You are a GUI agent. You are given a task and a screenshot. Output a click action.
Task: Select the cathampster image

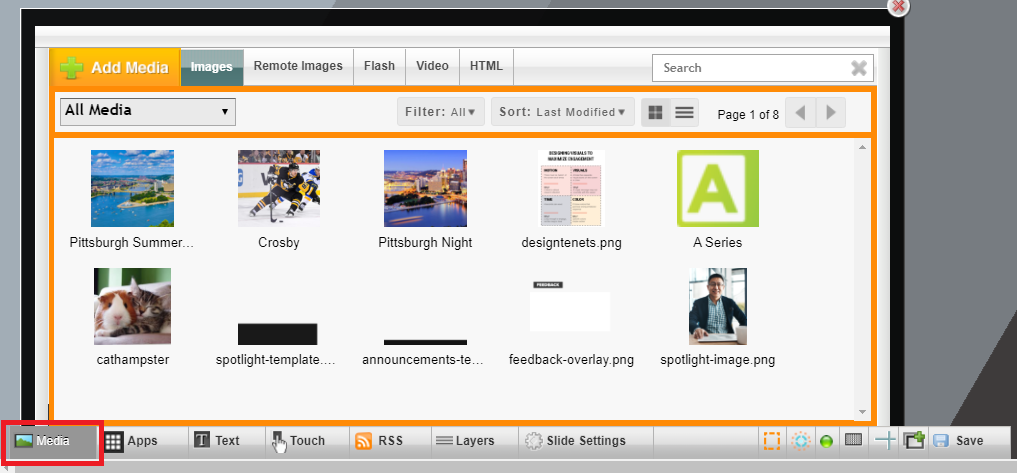132,306
